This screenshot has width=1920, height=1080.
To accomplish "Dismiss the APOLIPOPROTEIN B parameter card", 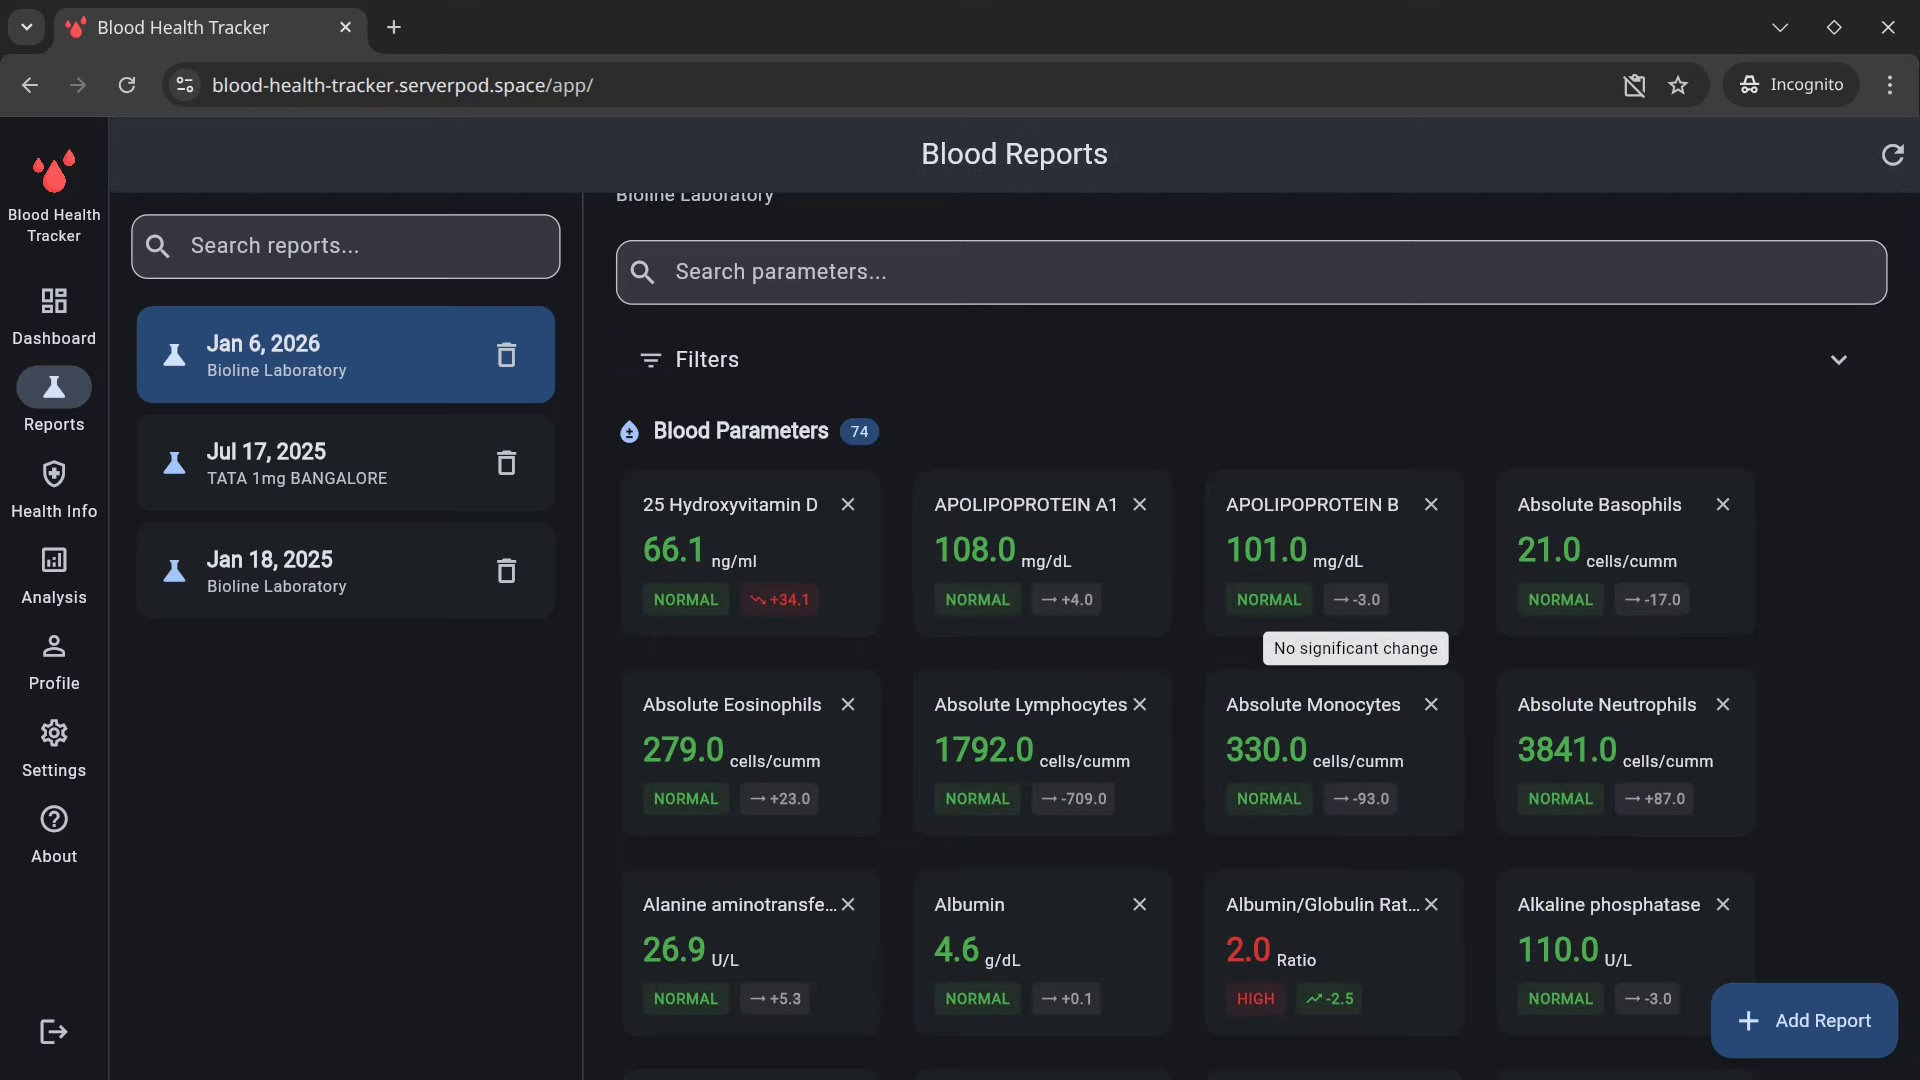I will 1431,505.
